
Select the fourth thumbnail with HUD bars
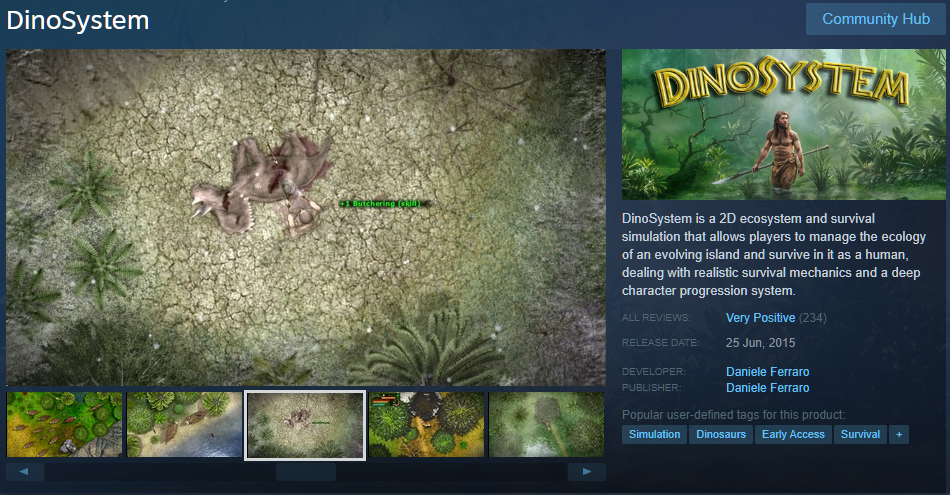[x=427, y=424]
